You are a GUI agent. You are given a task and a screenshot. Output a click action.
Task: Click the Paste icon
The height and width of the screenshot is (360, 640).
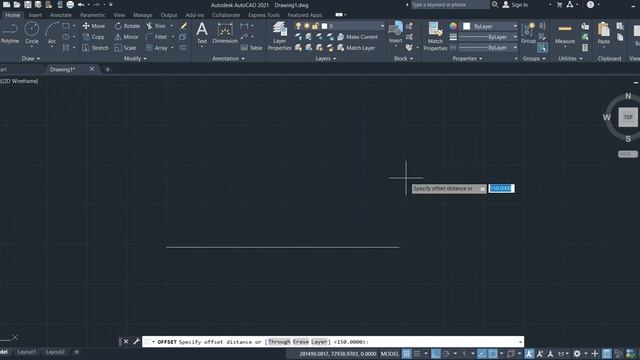point(603,33)
